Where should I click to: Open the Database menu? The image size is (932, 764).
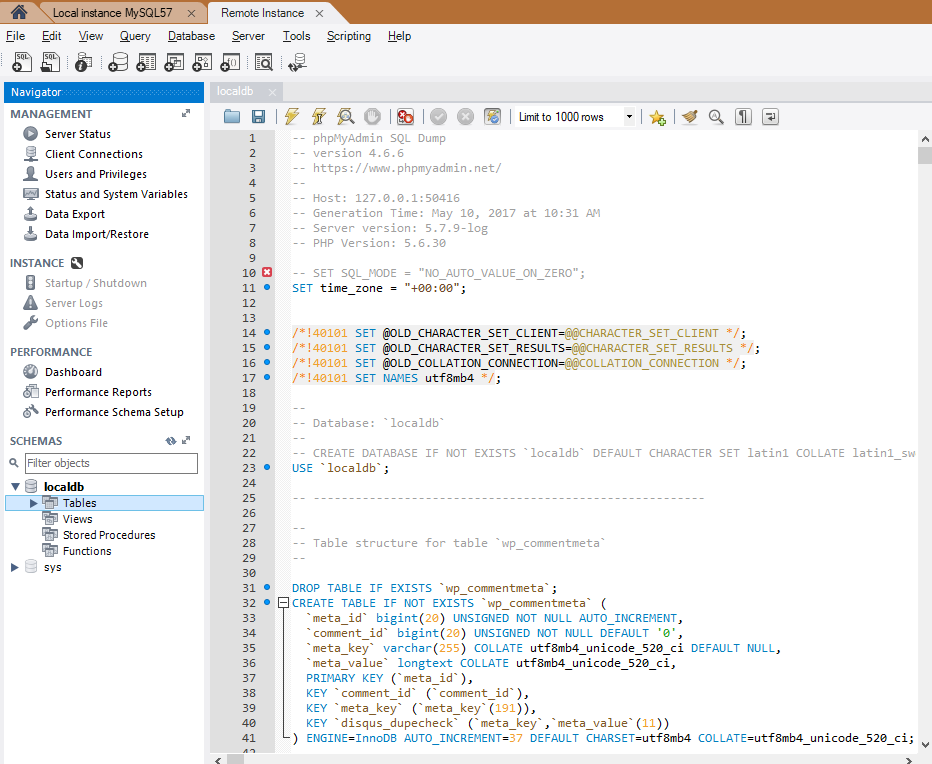click(x=191, y=36)
